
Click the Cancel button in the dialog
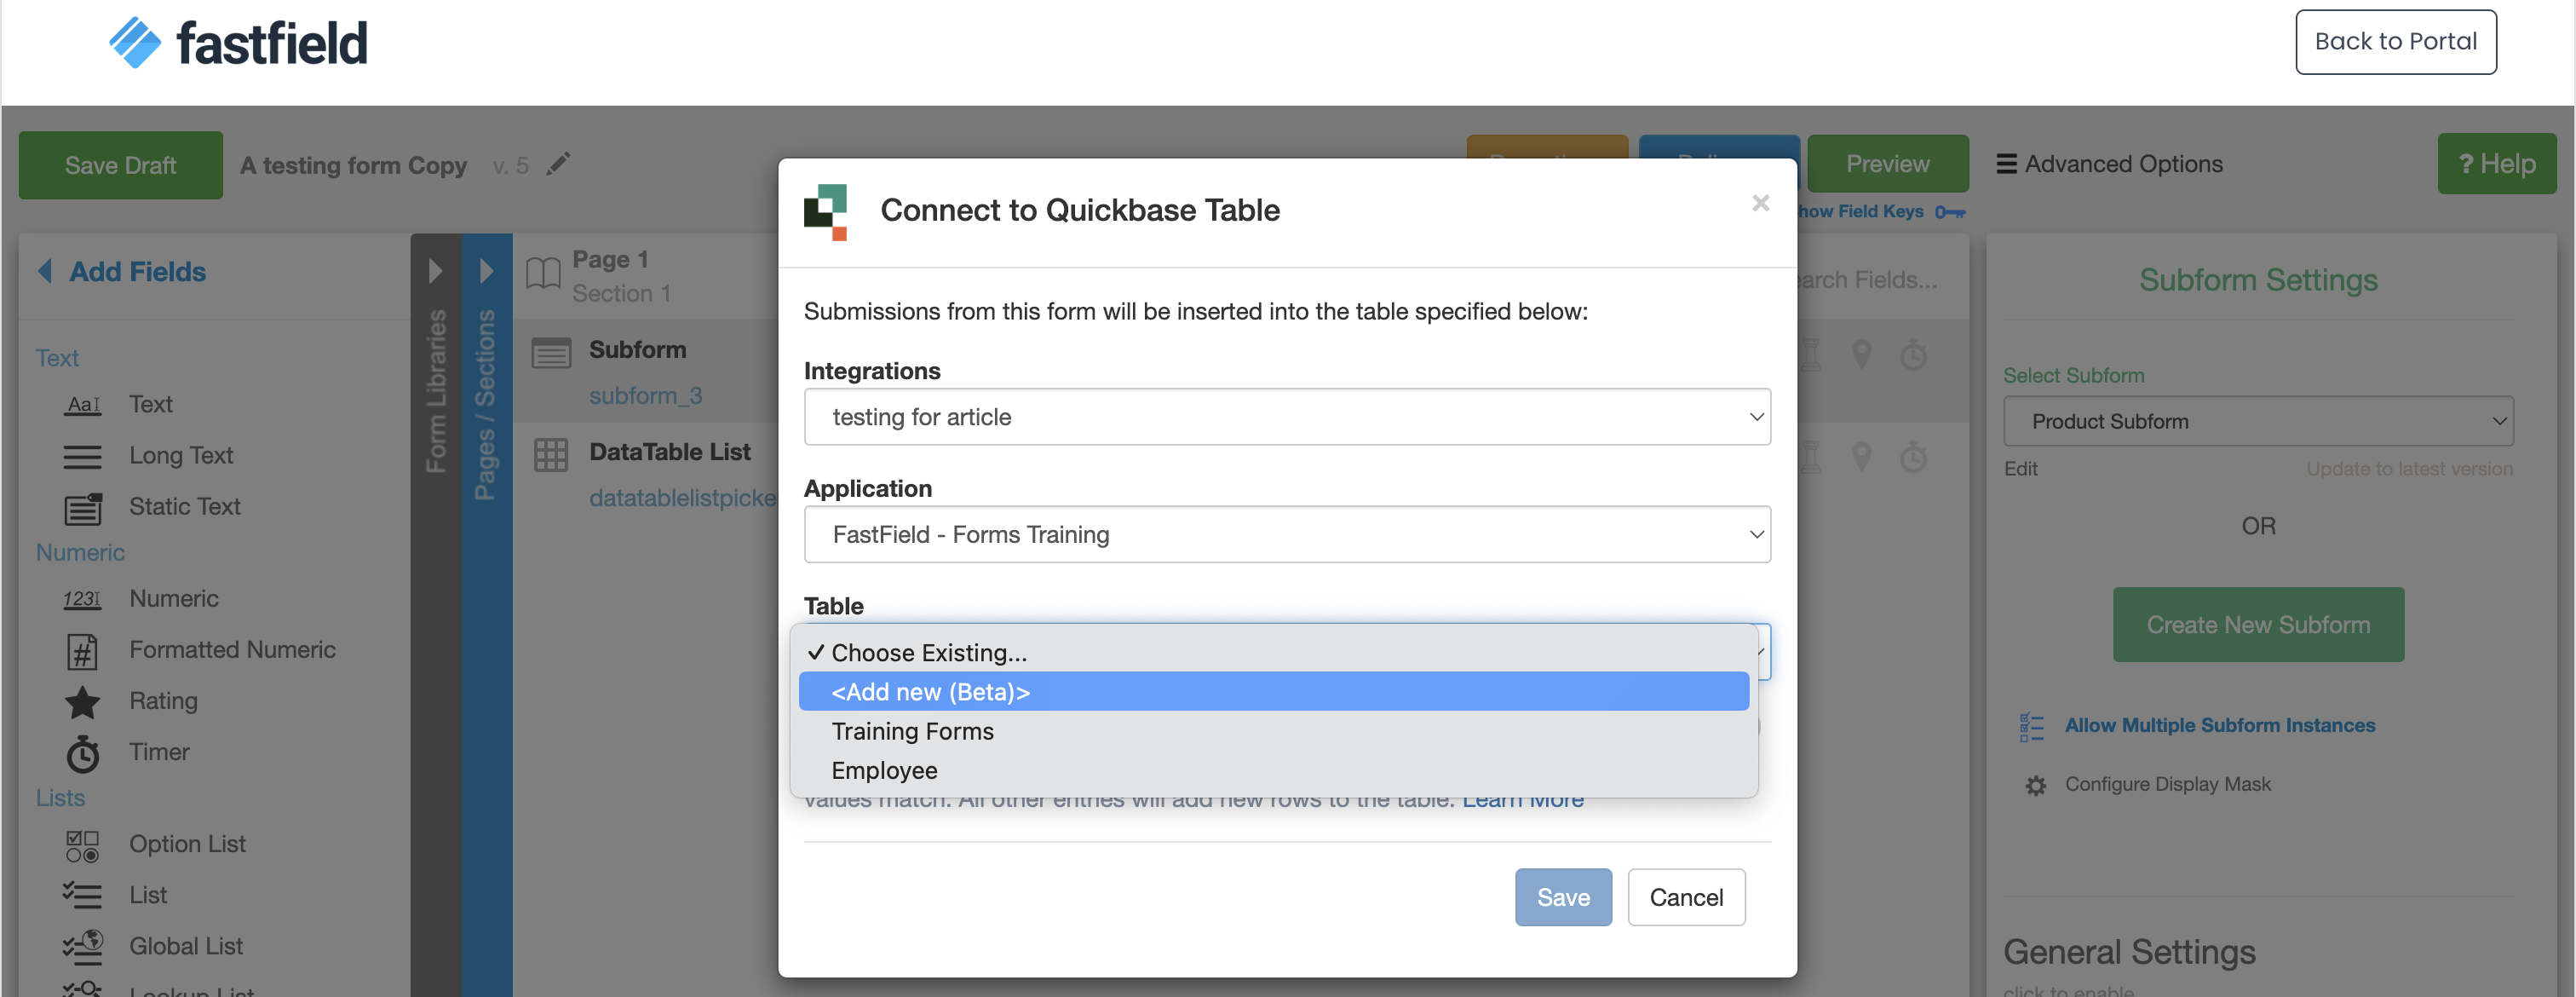point(1685,897)
